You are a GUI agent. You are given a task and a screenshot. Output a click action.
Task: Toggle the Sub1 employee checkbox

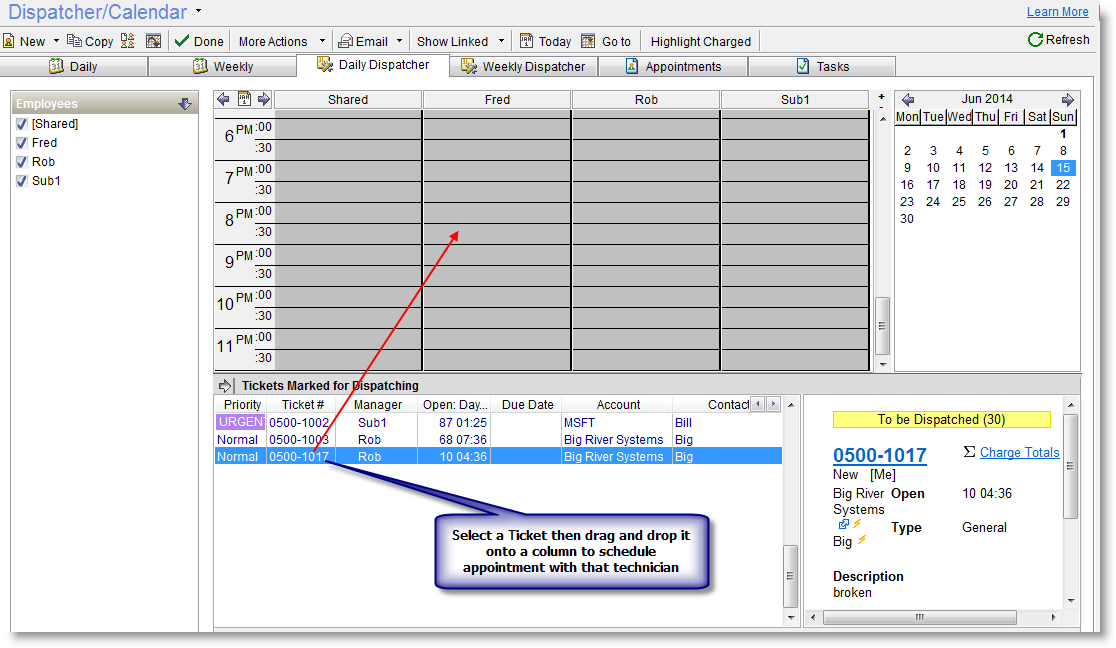(x=21, y=180)
